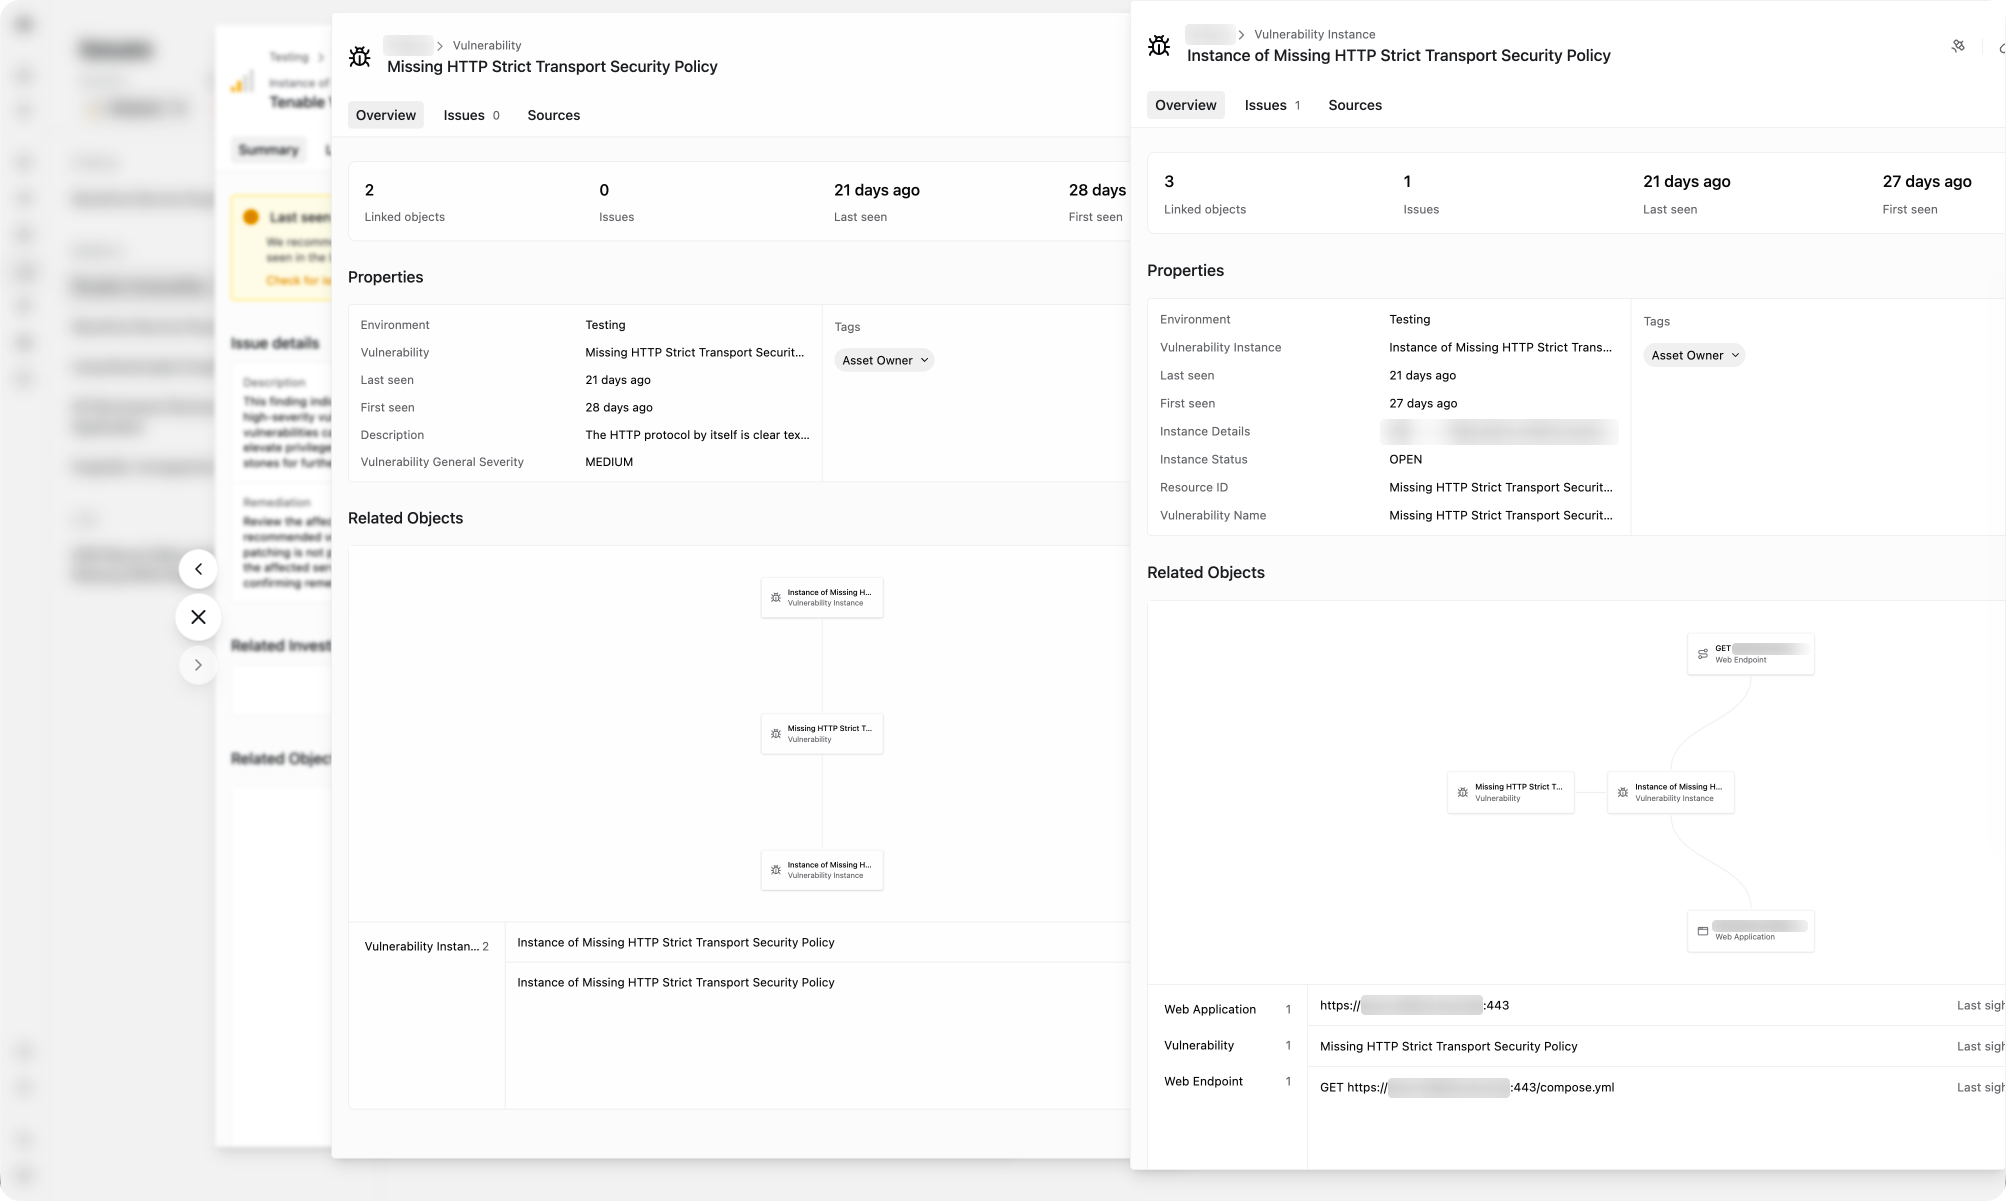The height and width of the screenshot is (1201, 2006).
Task: Switch to Sources tab in right panel
Action: (1354, 105)
